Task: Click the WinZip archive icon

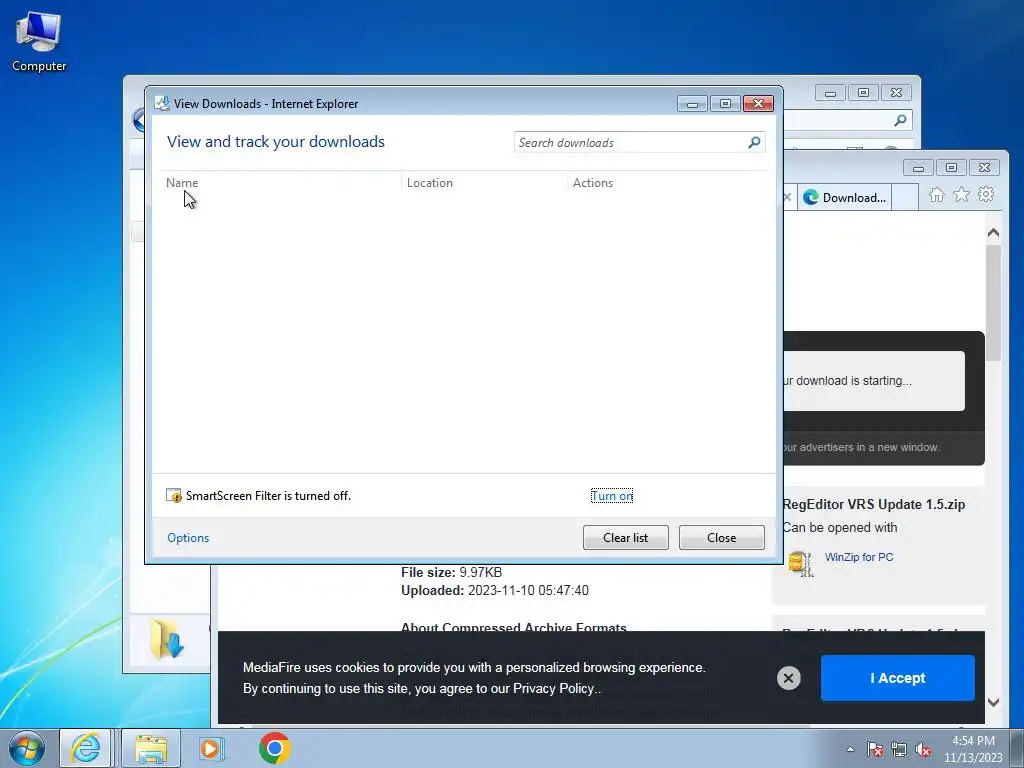Action: pos(800,564)
